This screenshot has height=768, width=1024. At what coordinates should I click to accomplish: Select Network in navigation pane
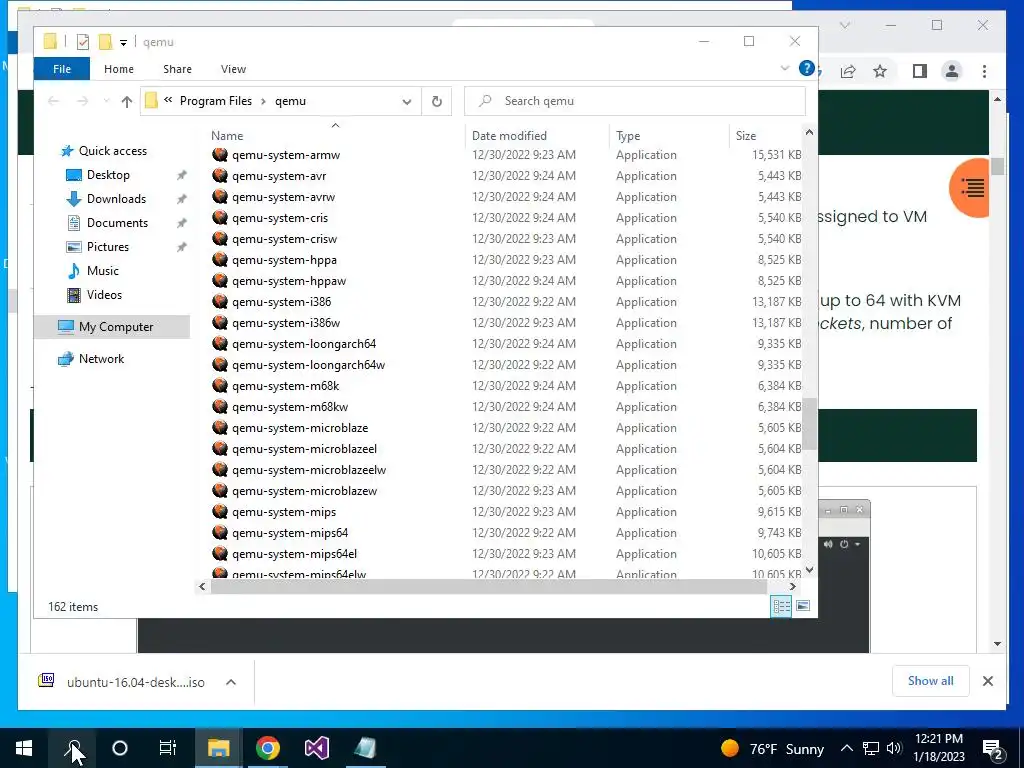pyautogui.click(x=101, y=359)
